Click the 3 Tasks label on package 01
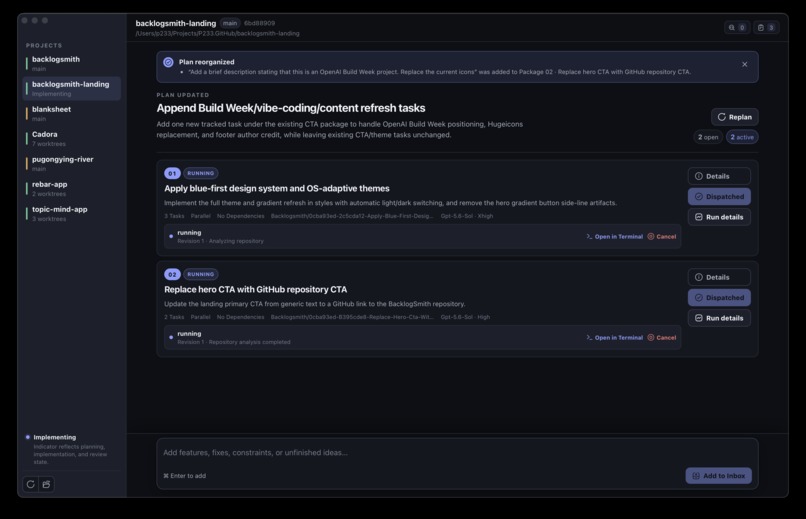This screenshot has height=519, width=806. point(174,216)
